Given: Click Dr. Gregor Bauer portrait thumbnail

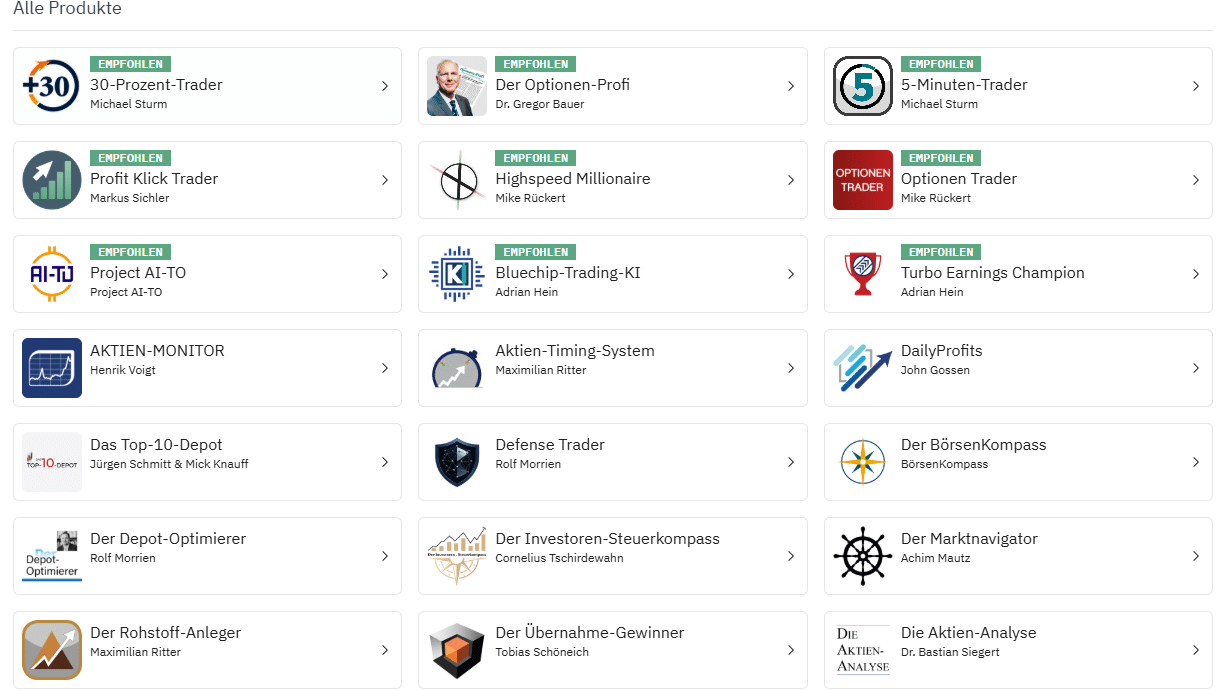Looking at the screenshot, I should pos(457,86).
